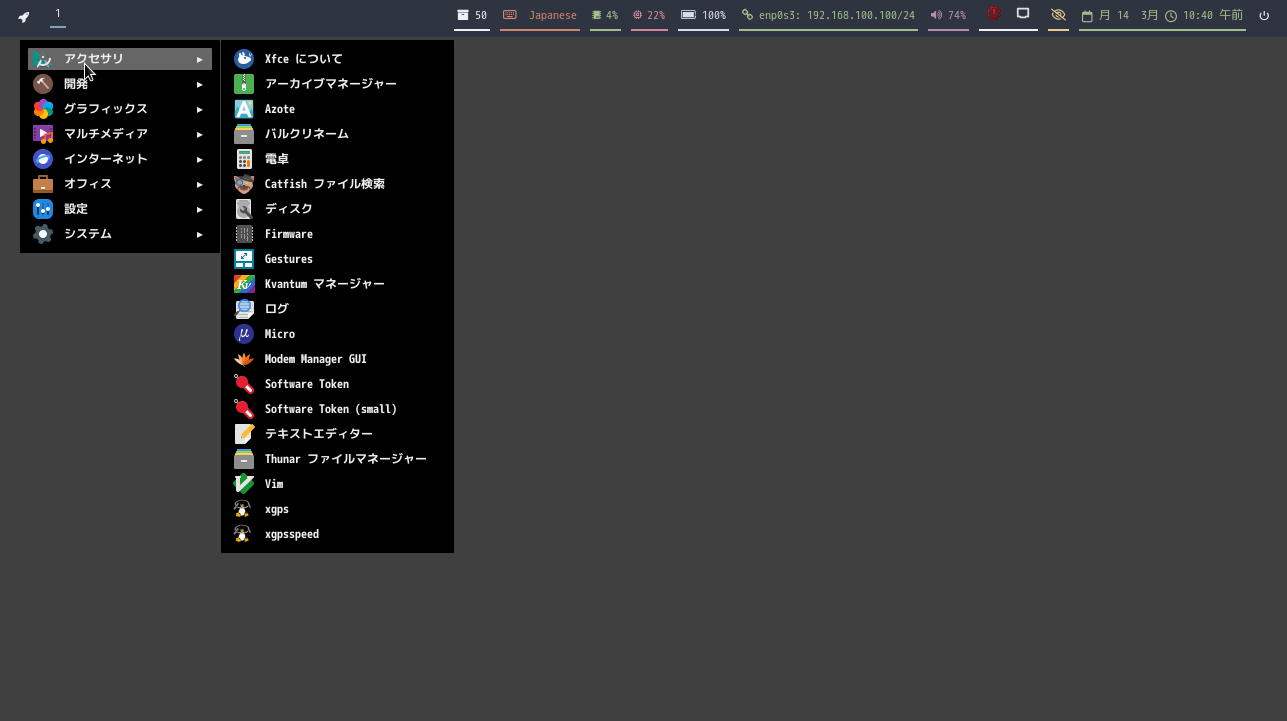Image resolution: width=1287 pixels, height=721 pixels.
Task: Launch Azote from the menu
Action: (337, 109)
